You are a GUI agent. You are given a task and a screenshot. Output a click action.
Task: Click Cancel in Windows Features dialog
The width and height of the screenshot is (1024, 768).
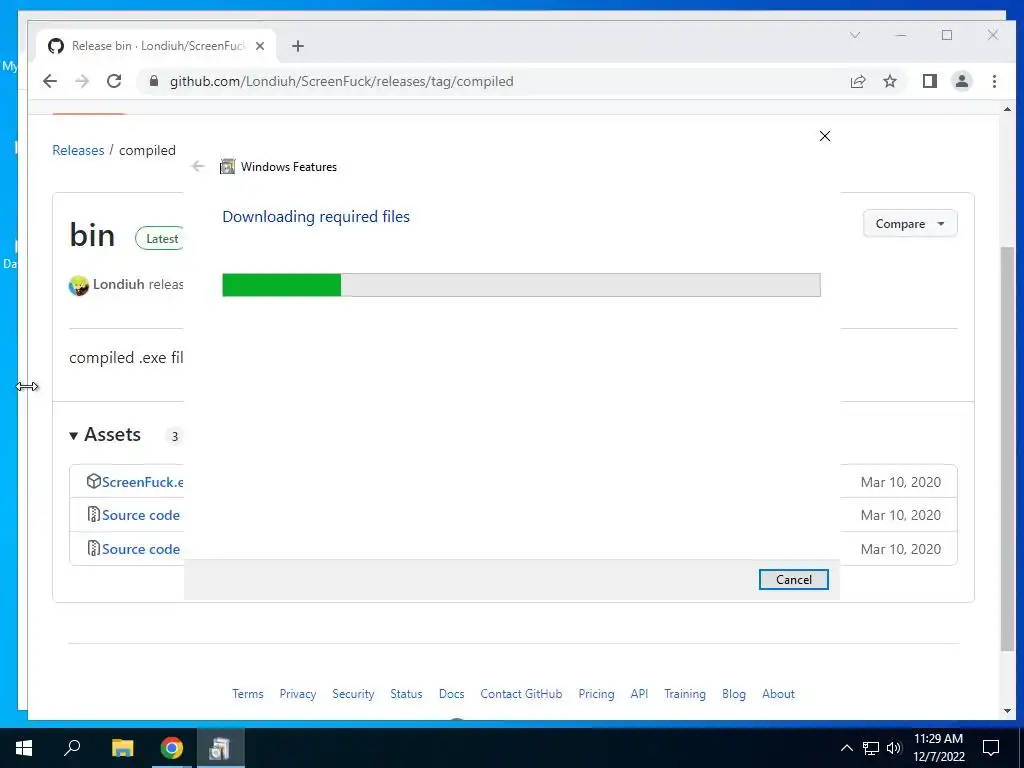[x=793, y=579]
